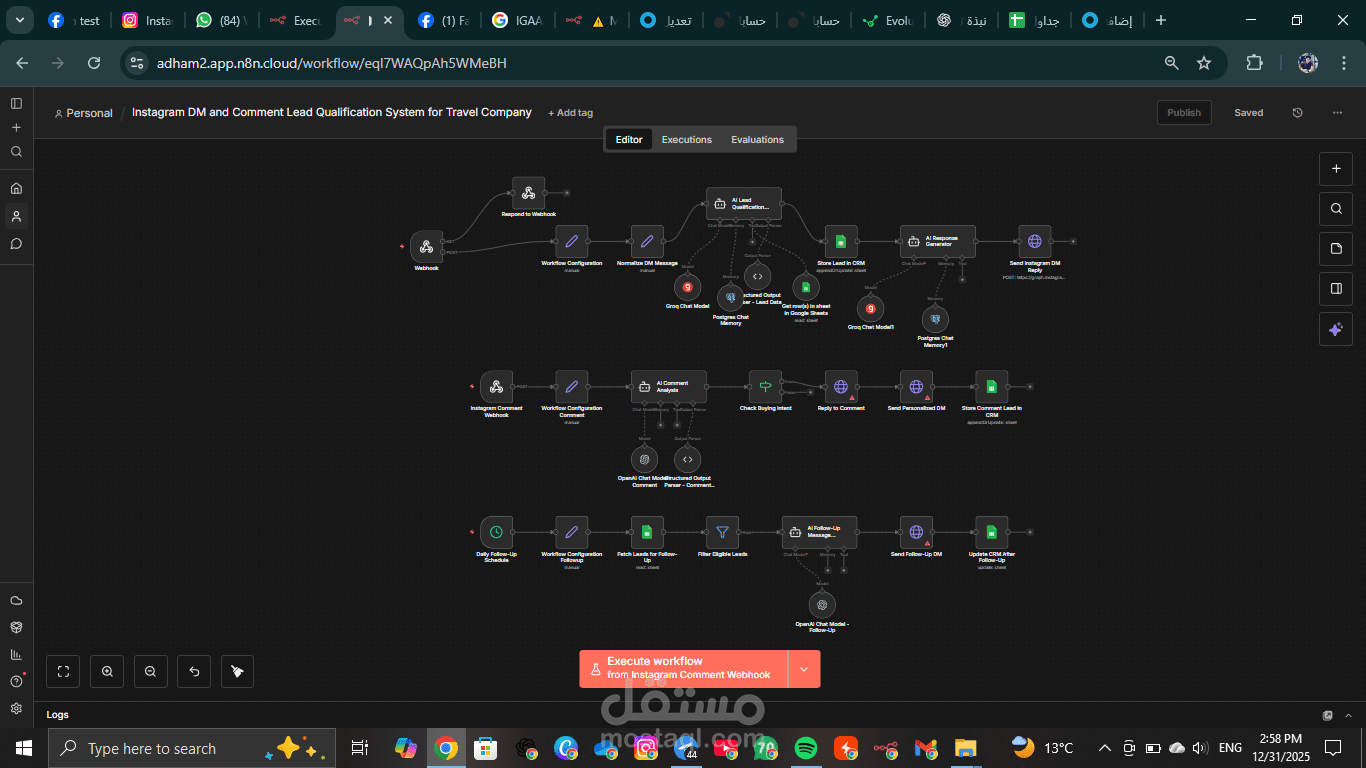This screenshot has height=768, width=1366.
Task: Expand the Logs panel
Action: (x=1347, y=715)
